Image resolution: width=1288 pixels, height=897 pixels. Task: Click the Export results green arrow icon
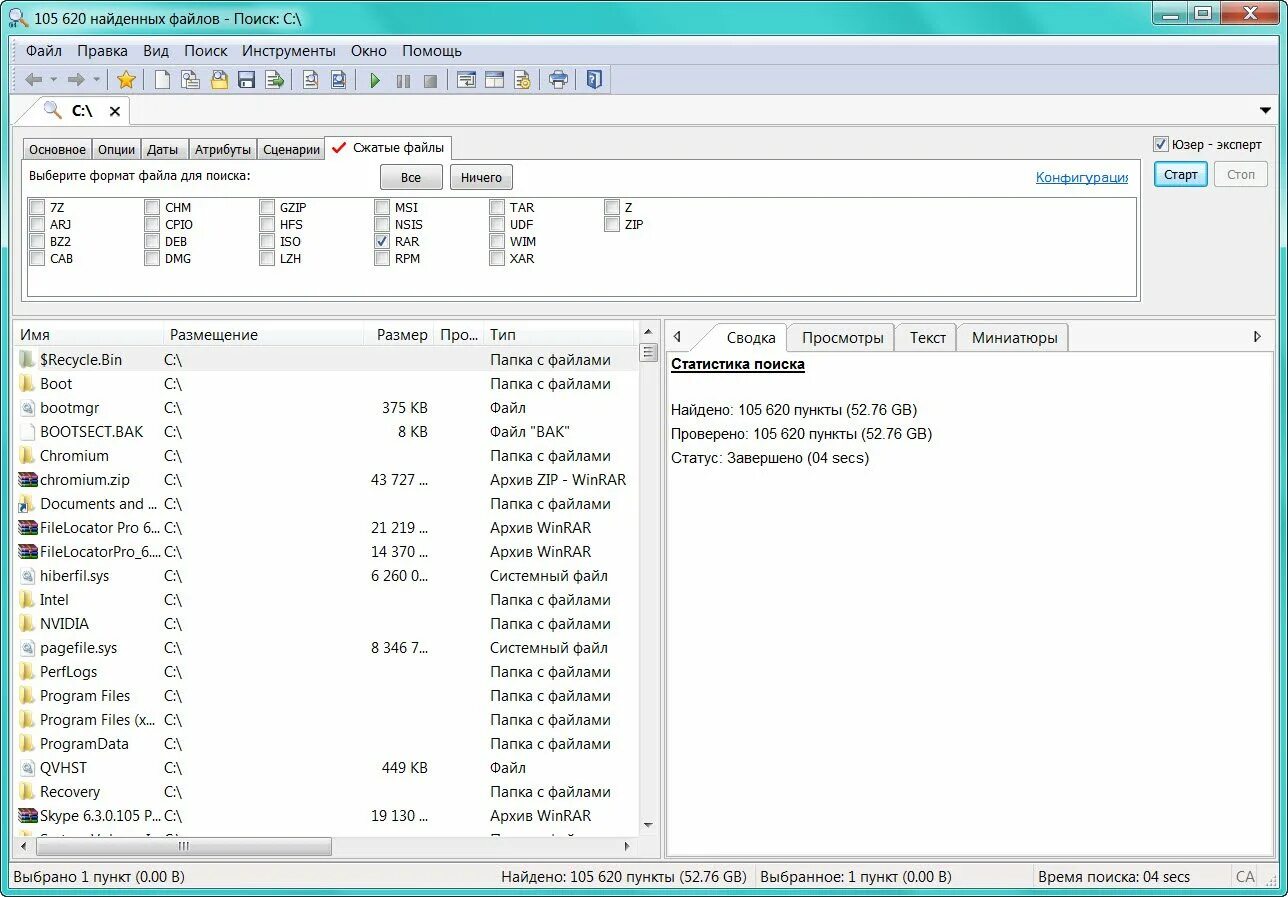(x=275, y=80)
